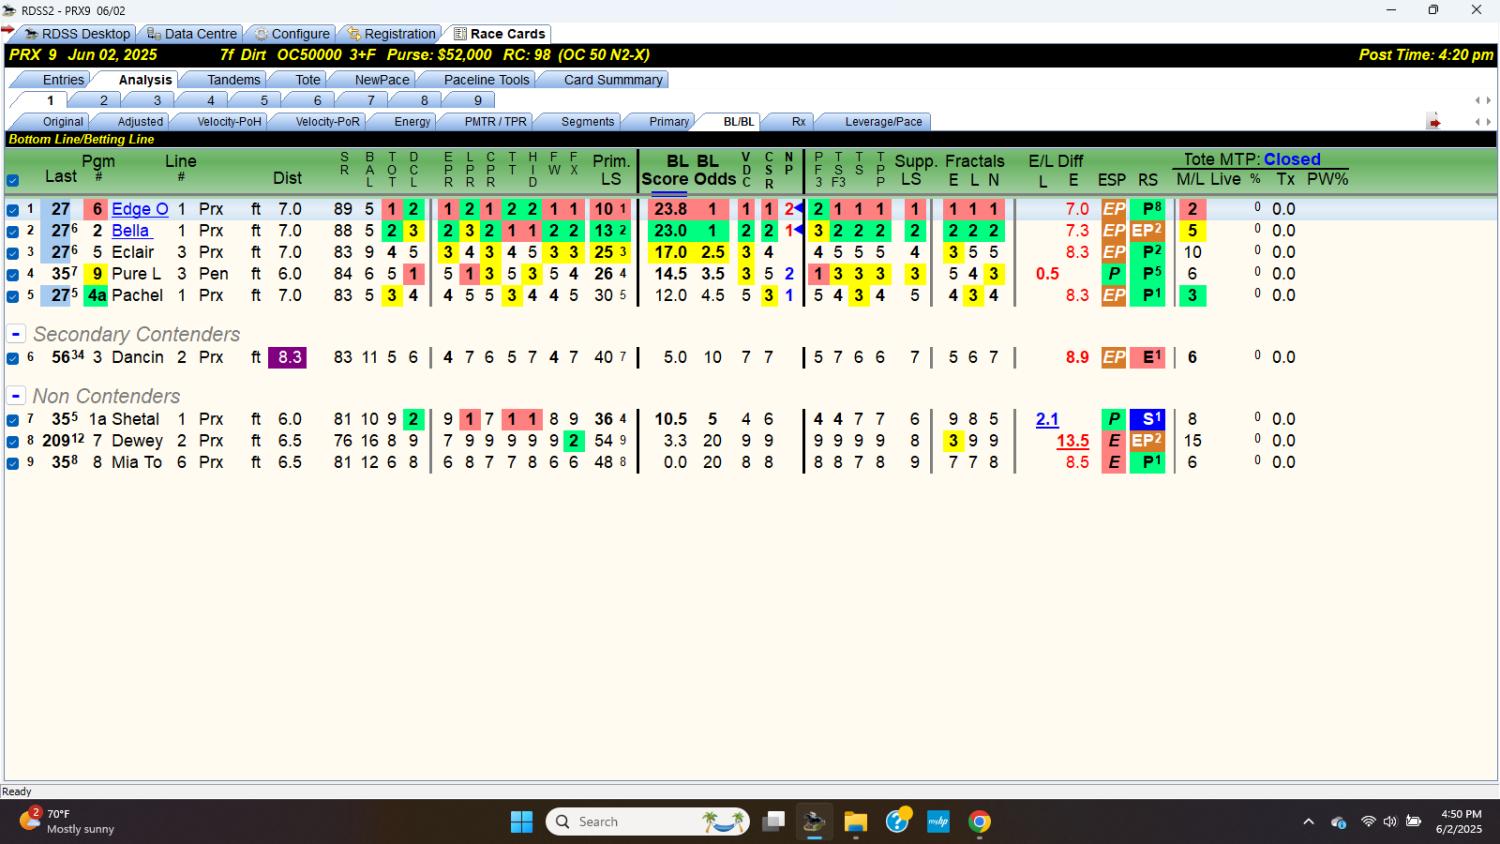
Task: Open the volume tray icon
Action: [1390, 822]
